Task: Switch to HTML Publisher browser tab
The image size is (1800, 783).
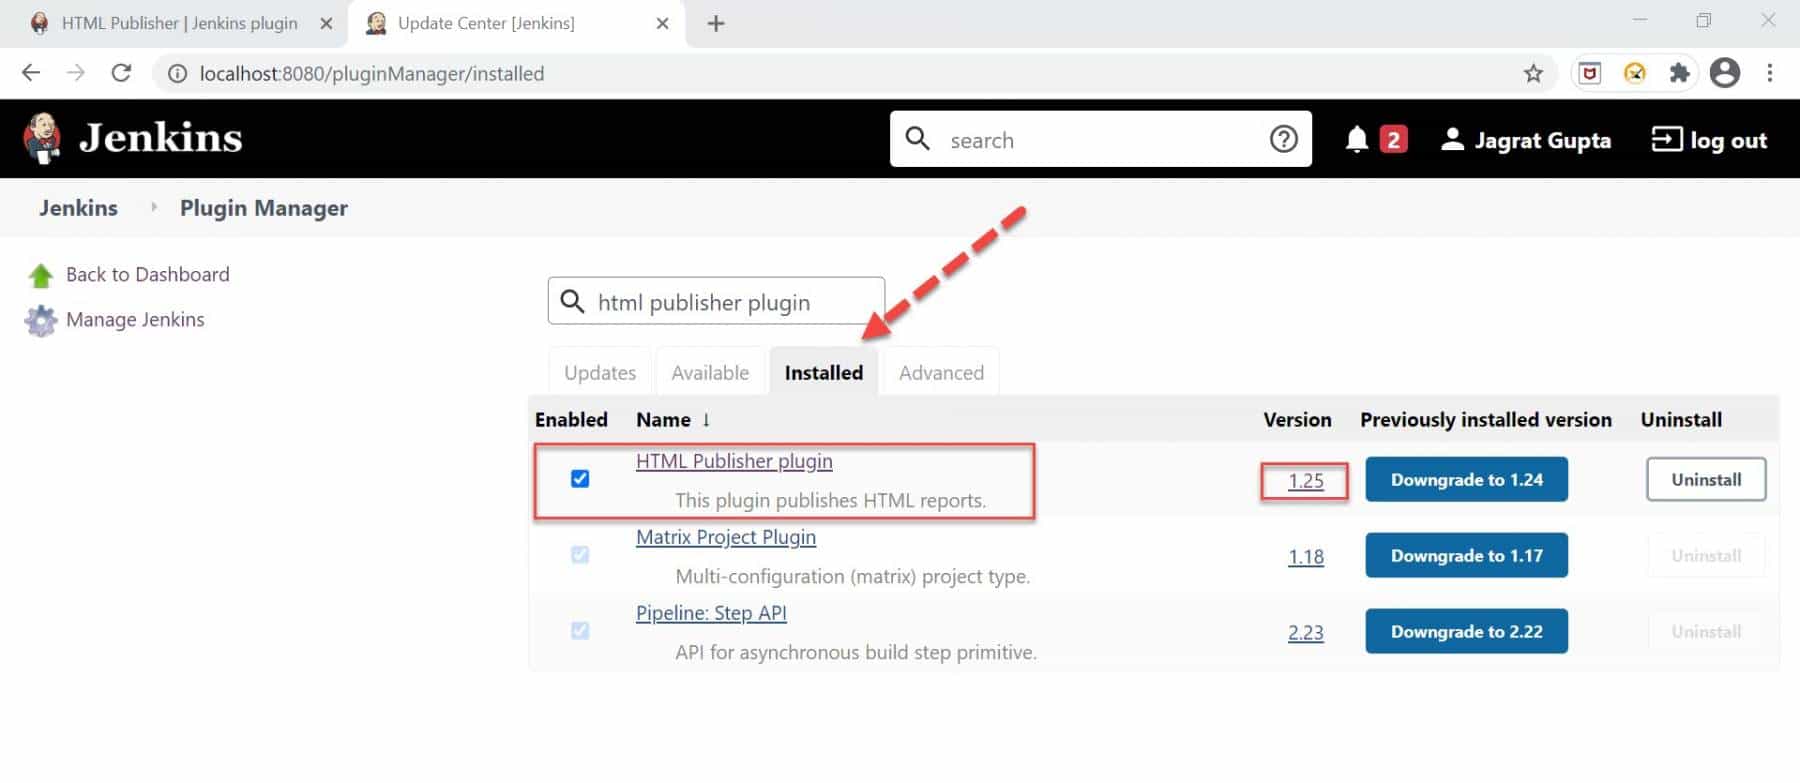Action: coord(180,23)
